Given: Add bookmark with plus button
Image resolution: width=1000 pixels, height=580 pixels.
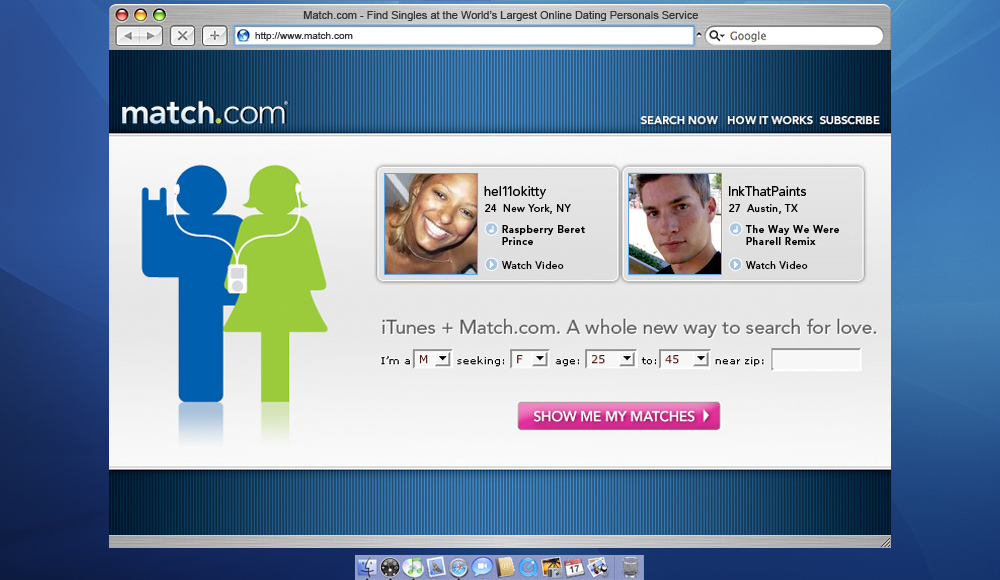Looking at the screenshot, I should [214, 36].
